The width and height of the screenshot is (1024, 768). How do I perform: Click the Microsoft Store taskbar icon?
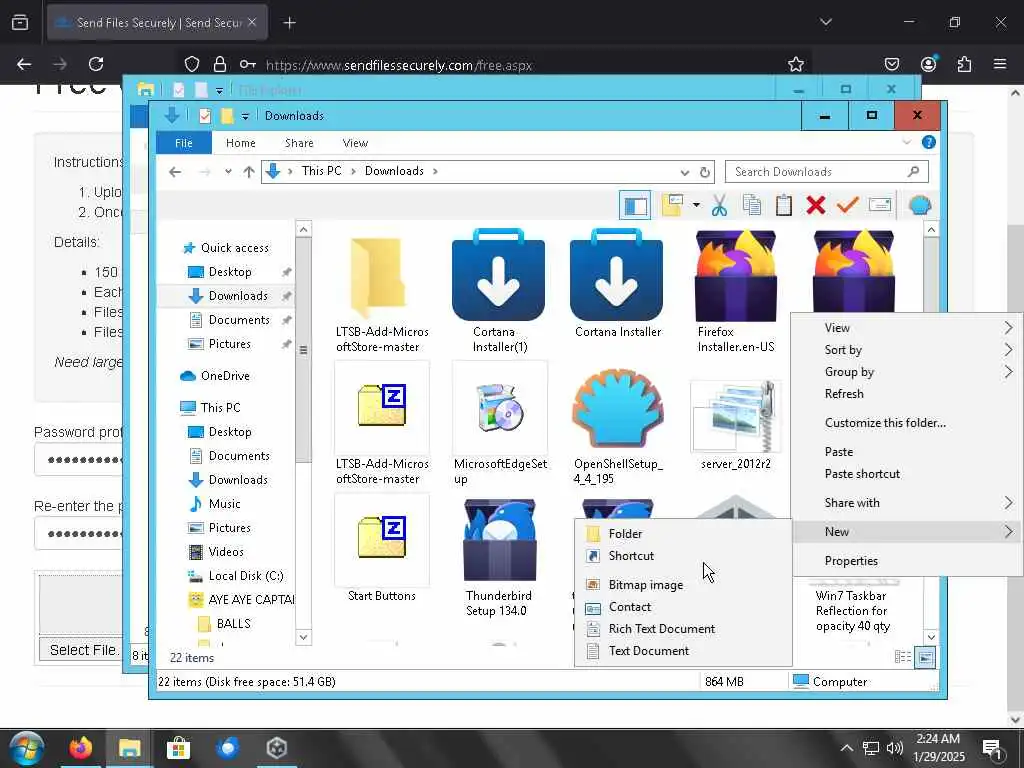(178, 748)
